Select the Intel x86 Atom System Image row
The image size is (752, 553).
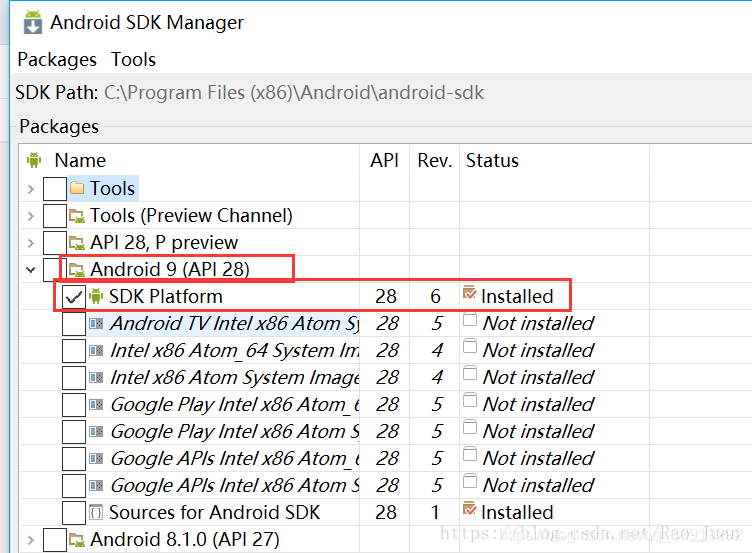(235, 377)
